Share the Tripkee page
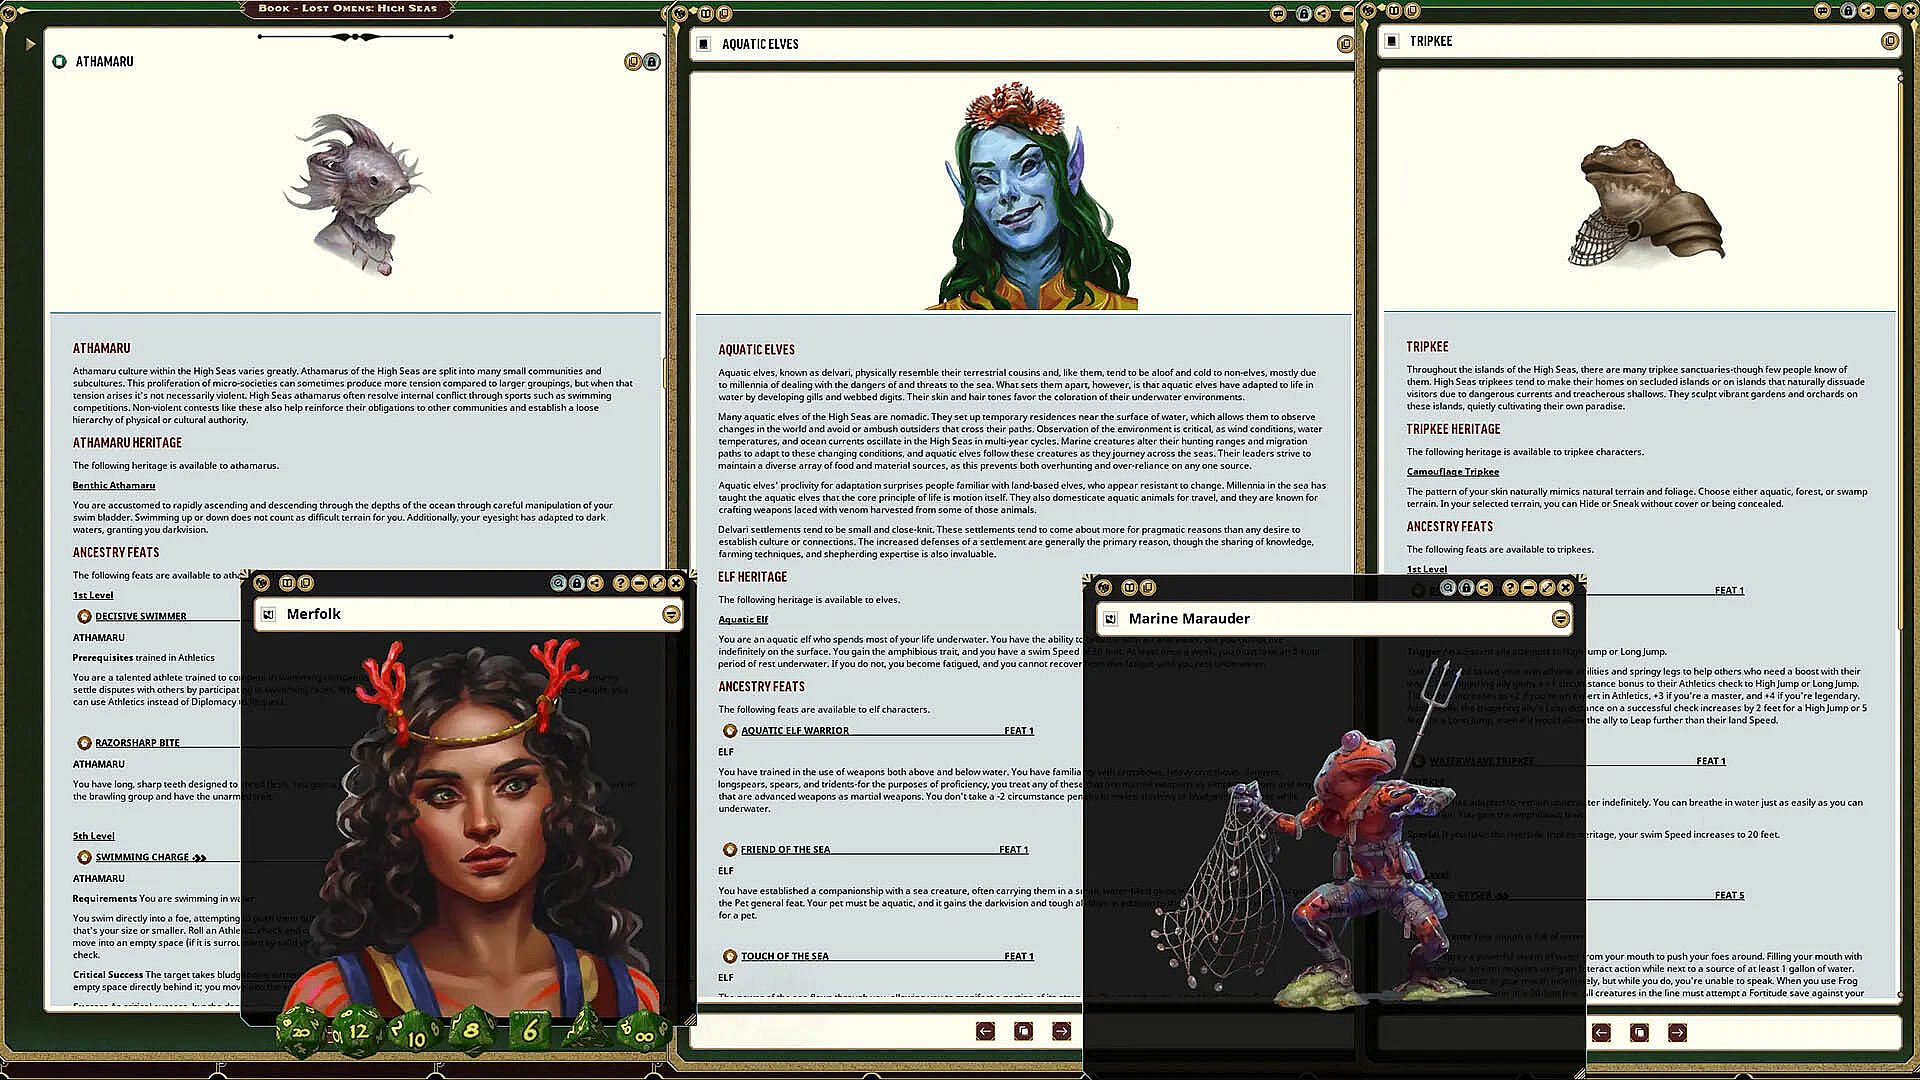This screenshot has height=1080, width=1920. click(1867, 11)
